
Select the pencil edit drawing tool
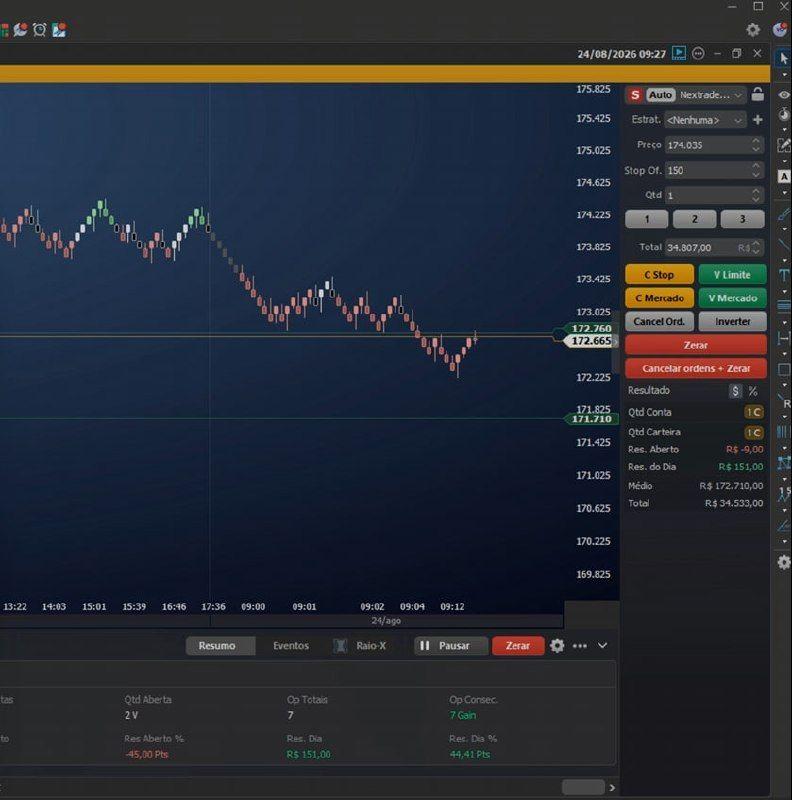pos(784,145)
